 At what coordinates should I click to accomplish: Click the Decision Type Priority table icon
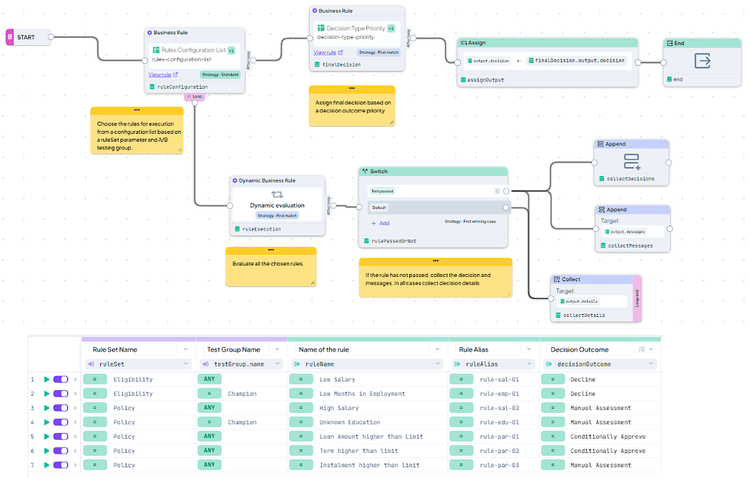click(x=321, y=28)
